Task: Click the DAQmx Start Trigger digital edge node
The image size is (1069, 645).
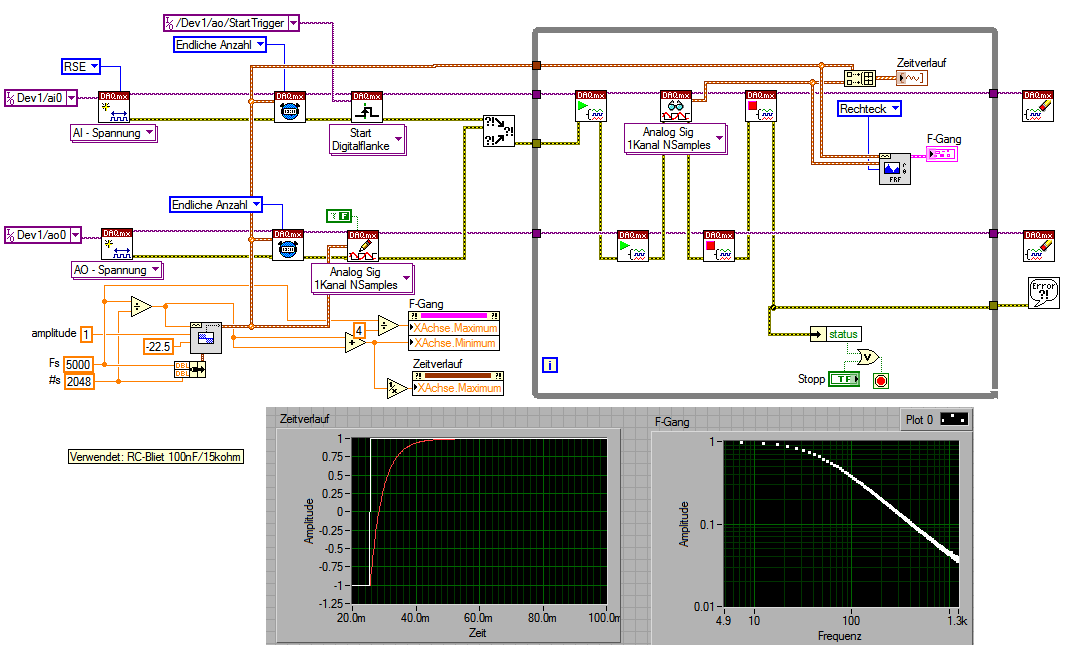Action: pyautogui.click(x=367, y=107)
